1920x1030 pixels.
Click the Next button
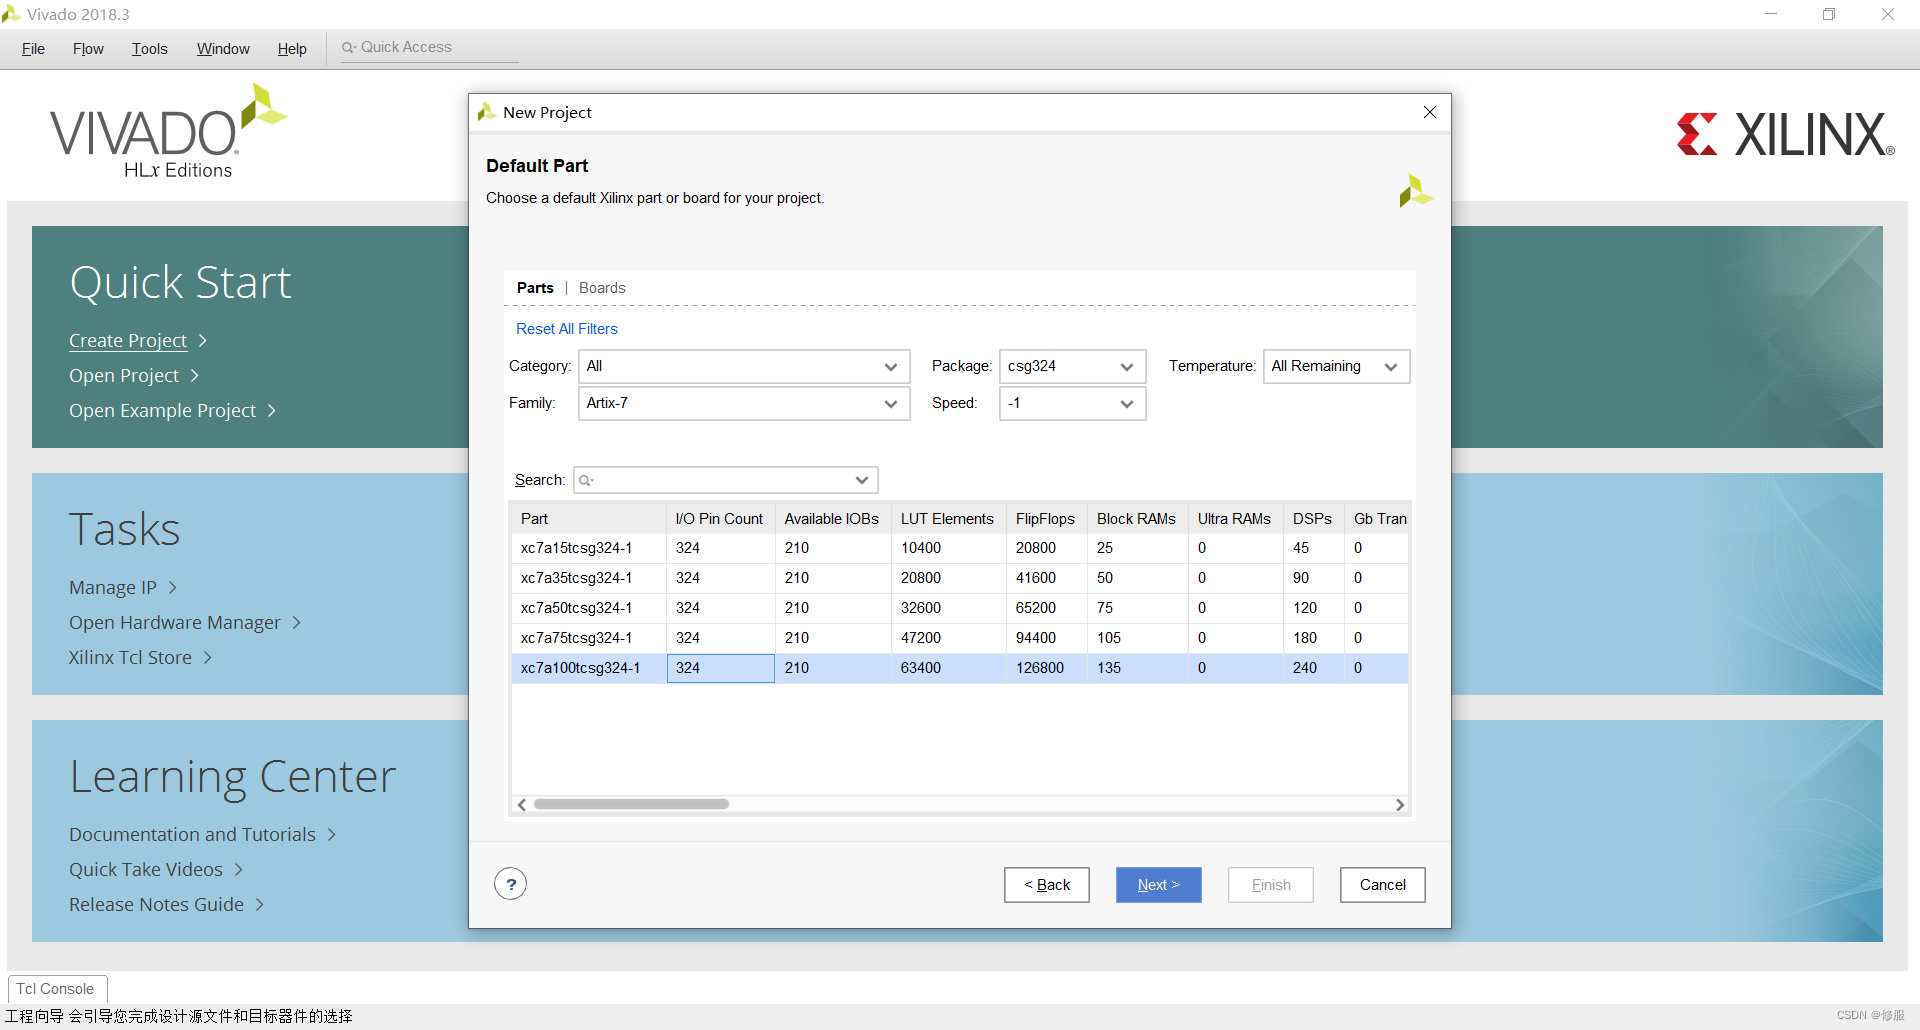point(1158,885)
